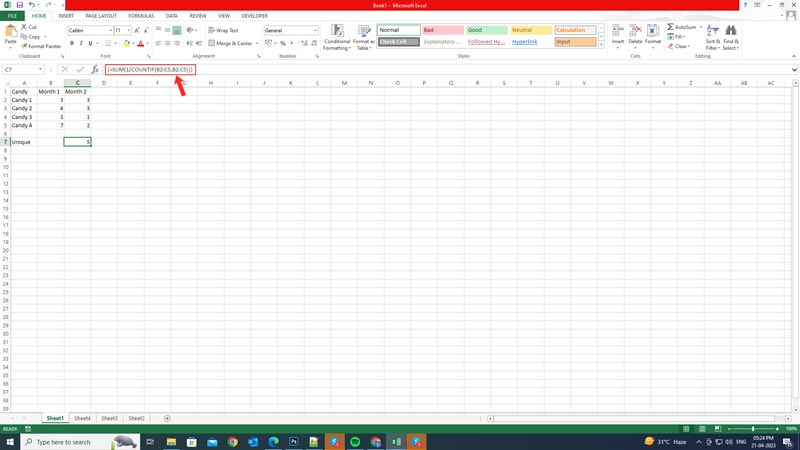Cut the selection with the Cut button
Screen dimensions: 800x450
click(x=29, y=27)
